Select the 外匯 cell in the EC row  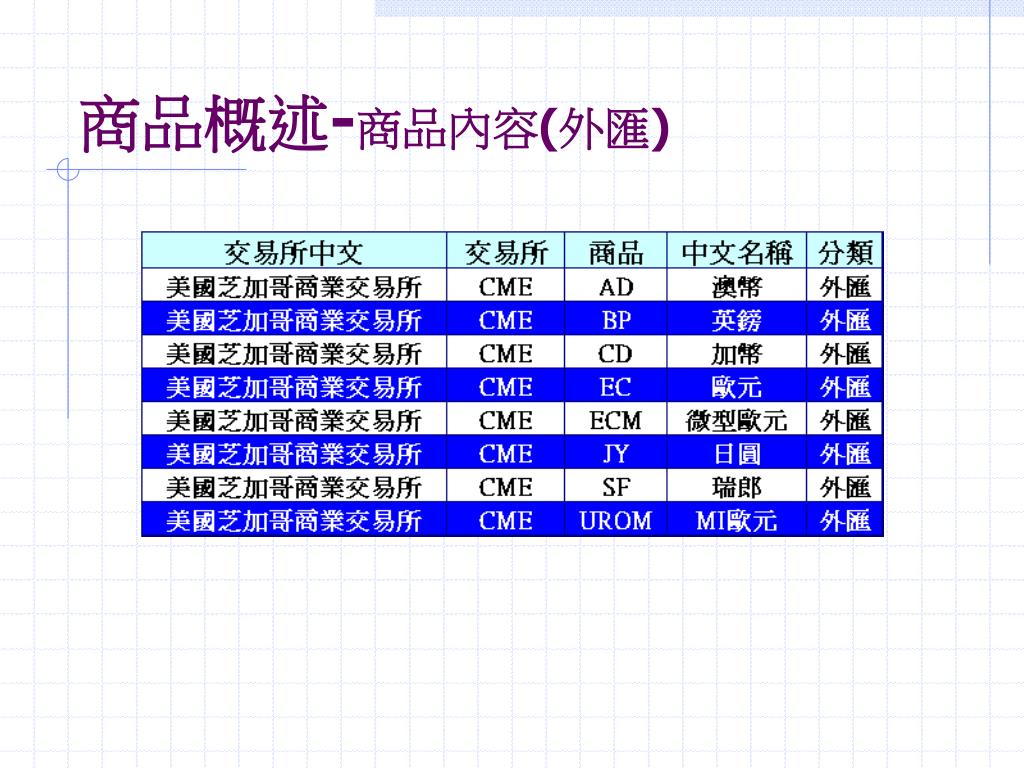[845, 385]
